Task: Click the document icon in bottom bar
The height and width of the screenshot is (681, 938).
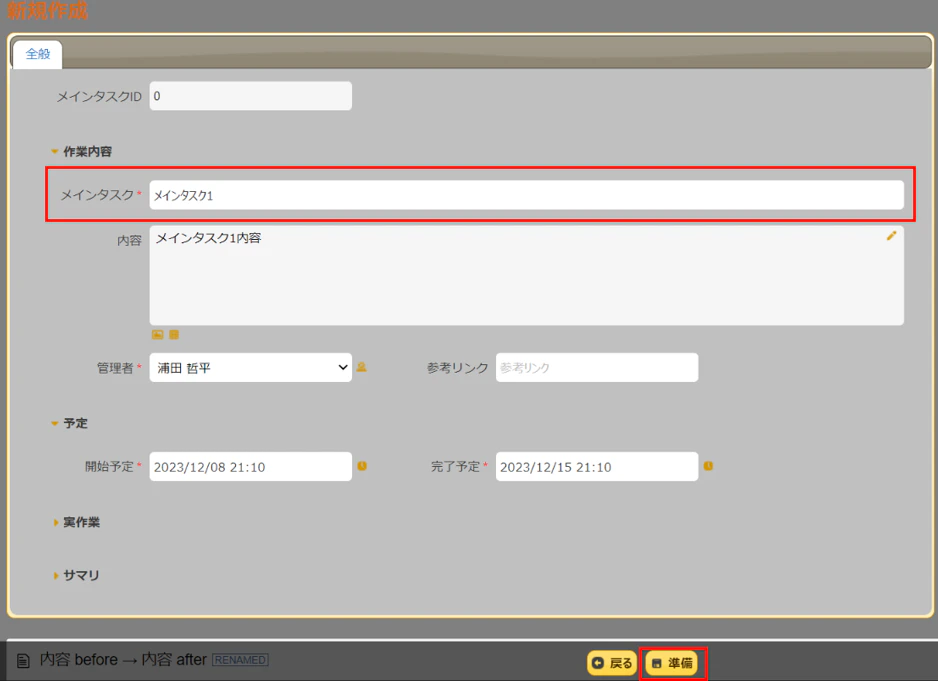Action: click(23, 661)
